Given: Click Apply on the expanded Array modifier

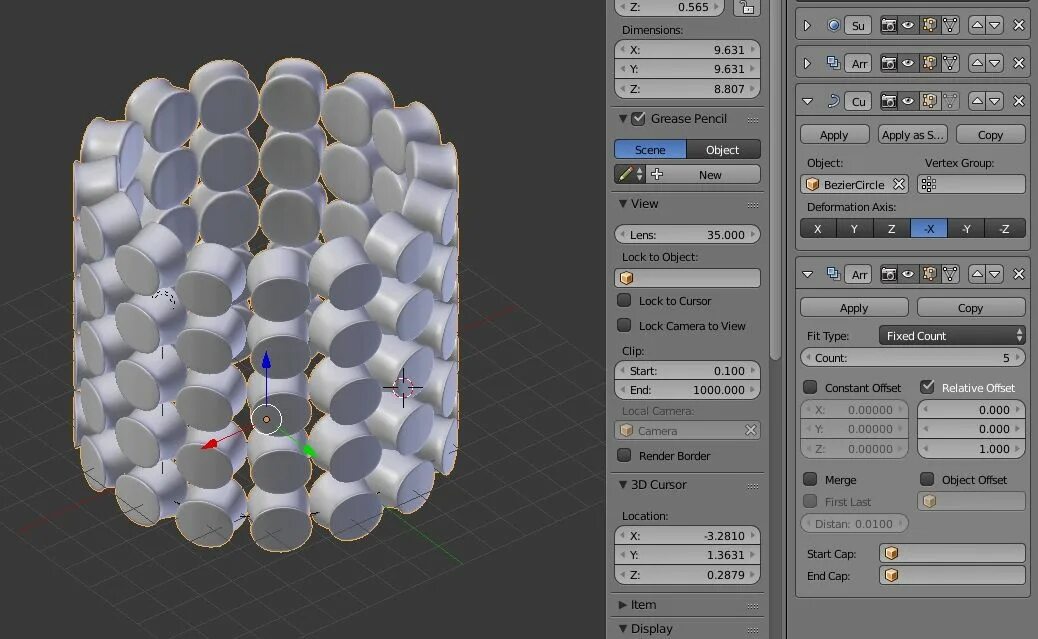Looking at the screenshot, I should pyautogui.click(x=854, y=308).
